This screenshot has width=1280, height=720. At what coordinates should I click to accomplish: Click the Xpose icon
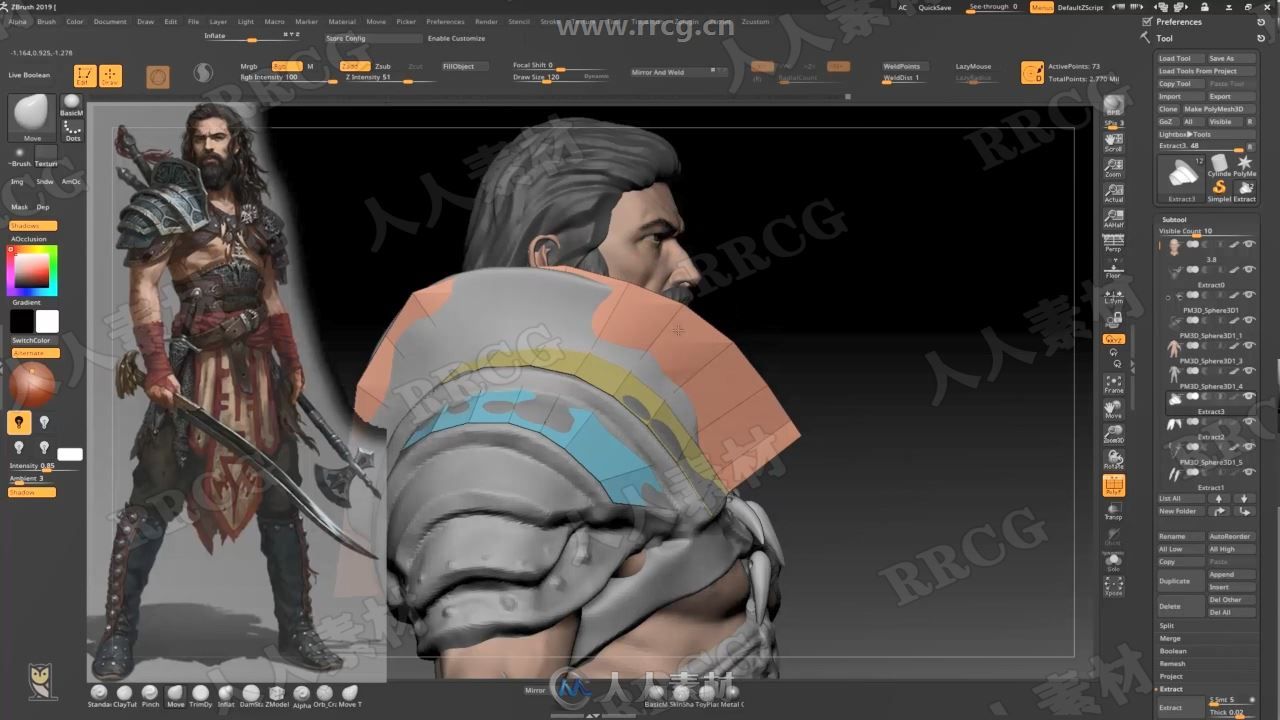(x=1113, y=587)
